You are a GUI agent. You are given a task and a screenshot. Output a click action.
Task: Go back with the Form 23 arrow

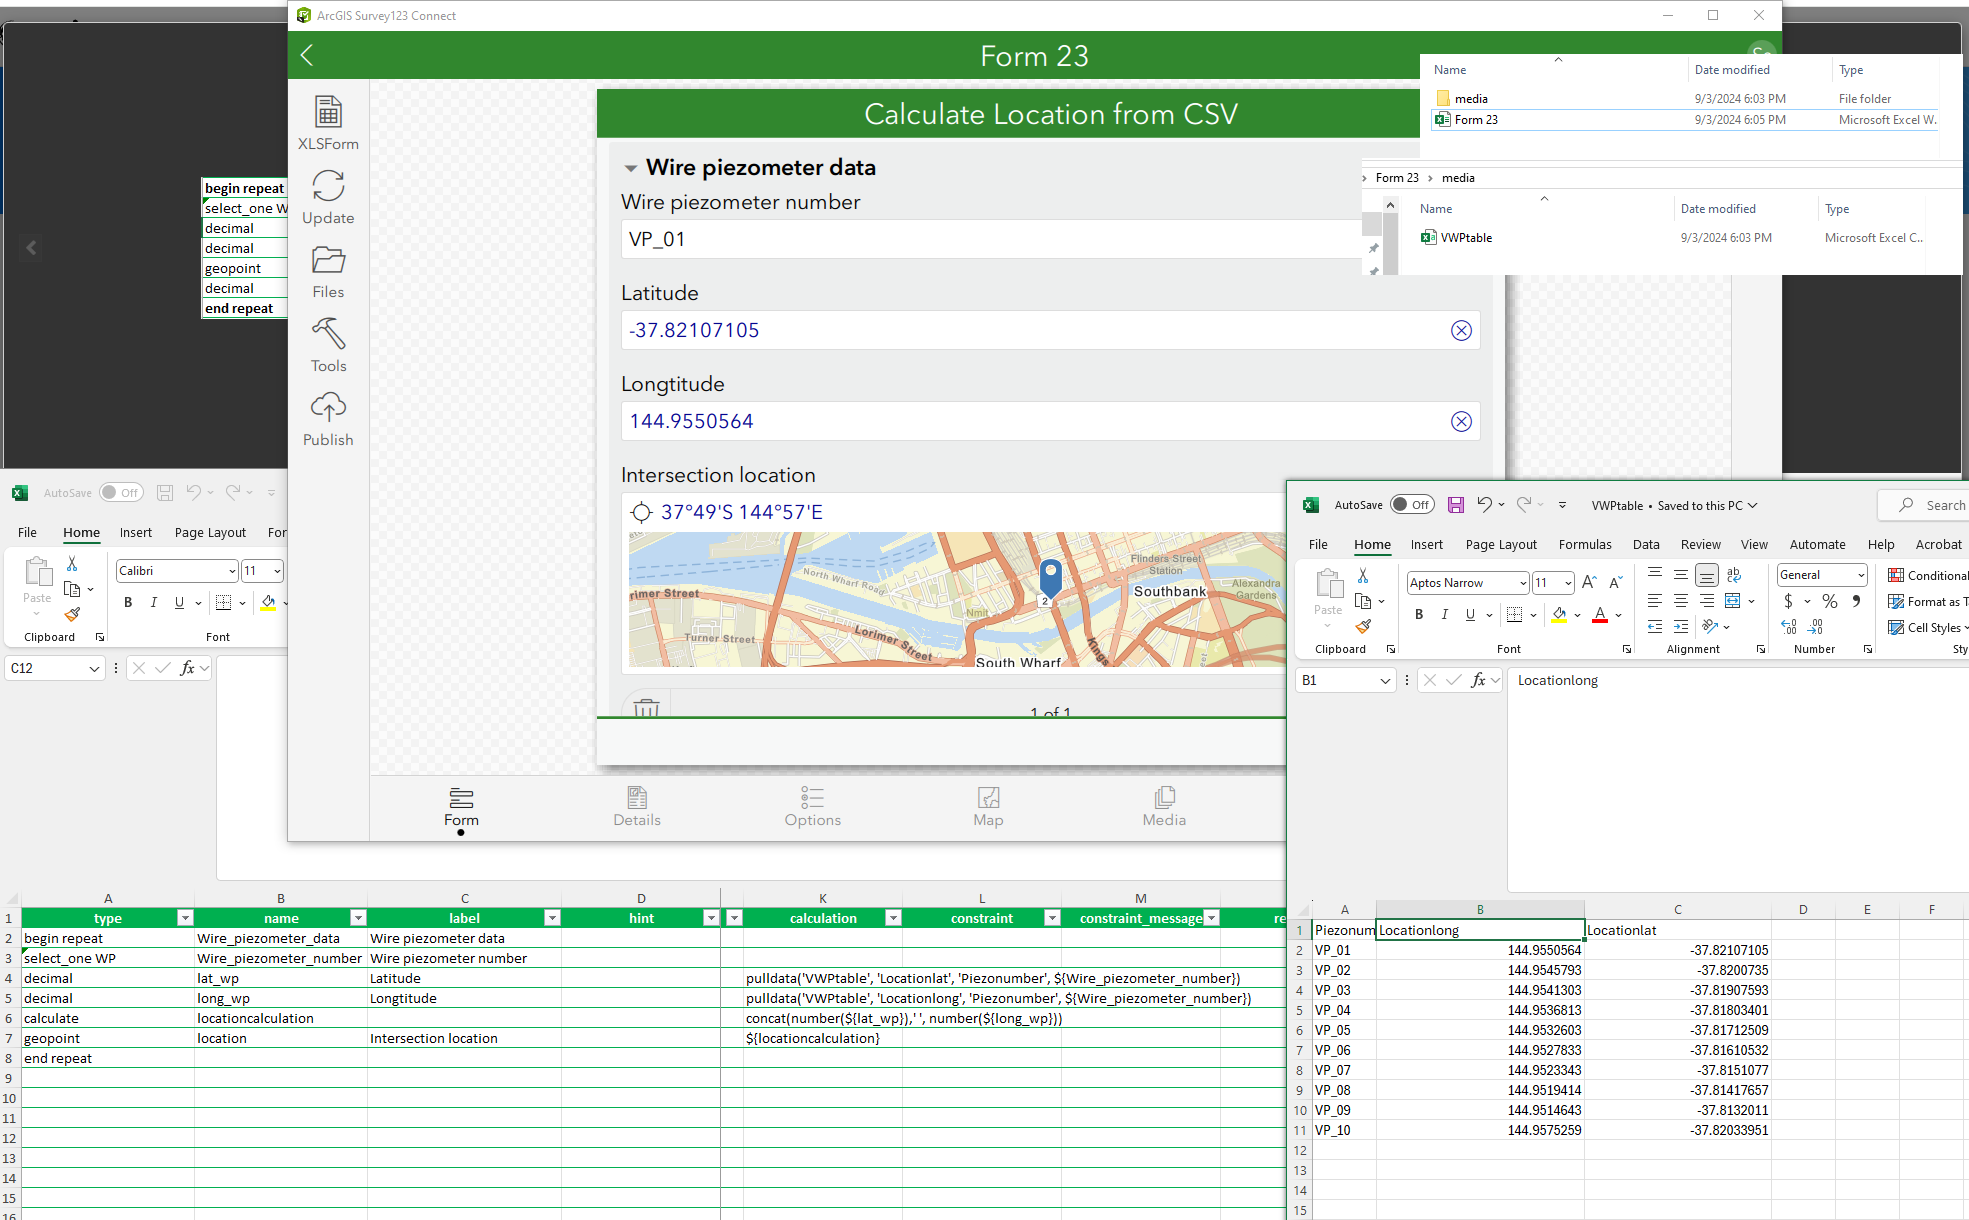tap(307, 56)
